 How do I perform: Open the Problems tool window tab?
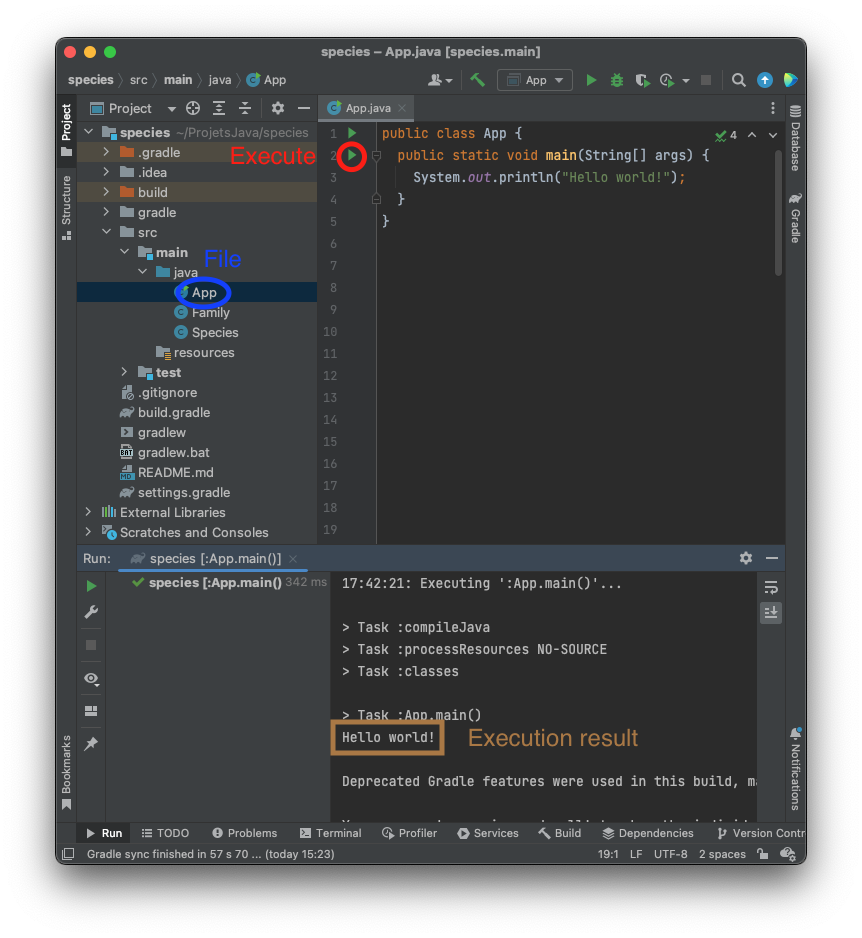click(245, 833)
